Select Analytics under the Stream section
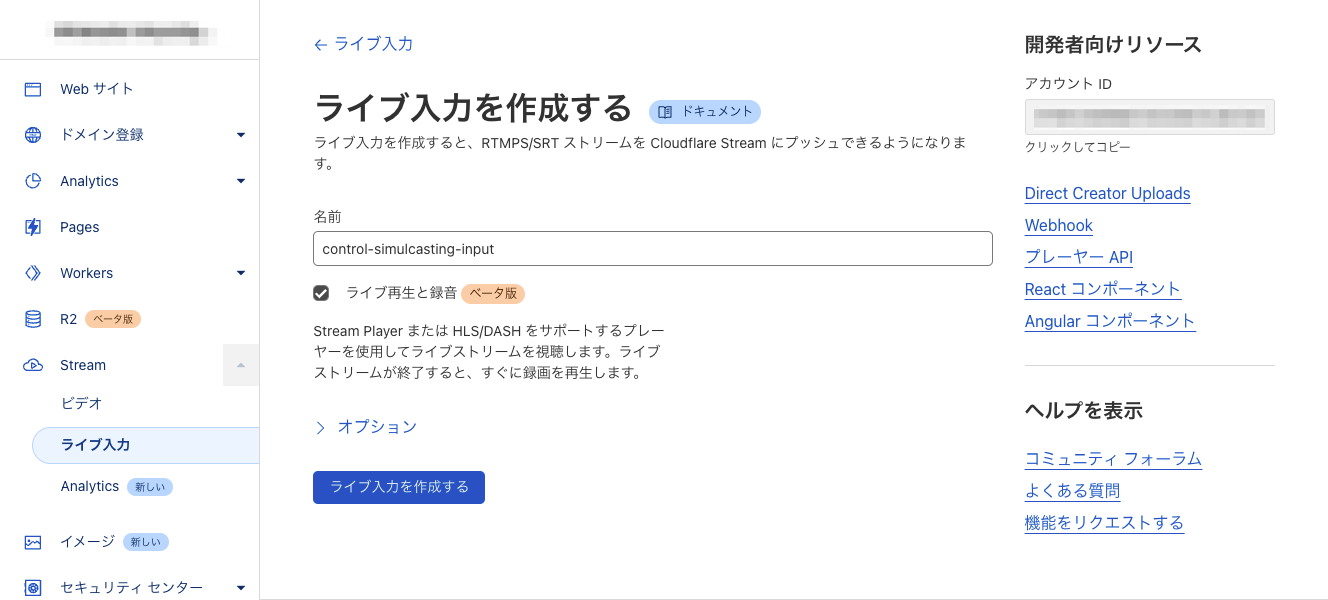Screen dimensions: 1328x600 [x=89, y=486]
